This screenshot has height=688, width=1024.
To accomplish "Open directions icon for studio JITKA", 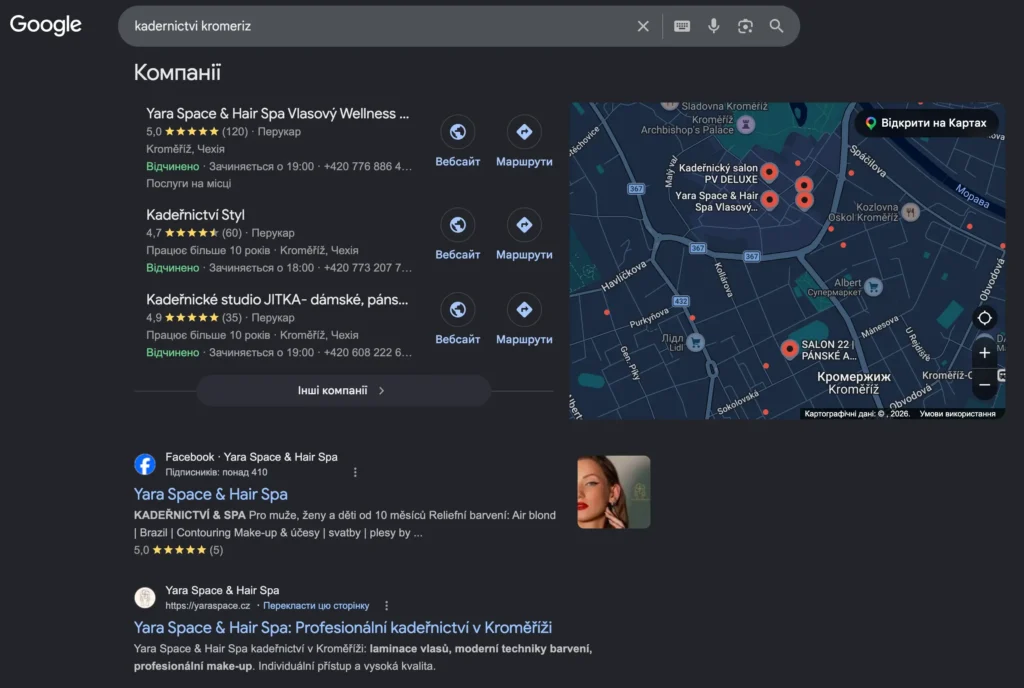I will coord(524,309).
